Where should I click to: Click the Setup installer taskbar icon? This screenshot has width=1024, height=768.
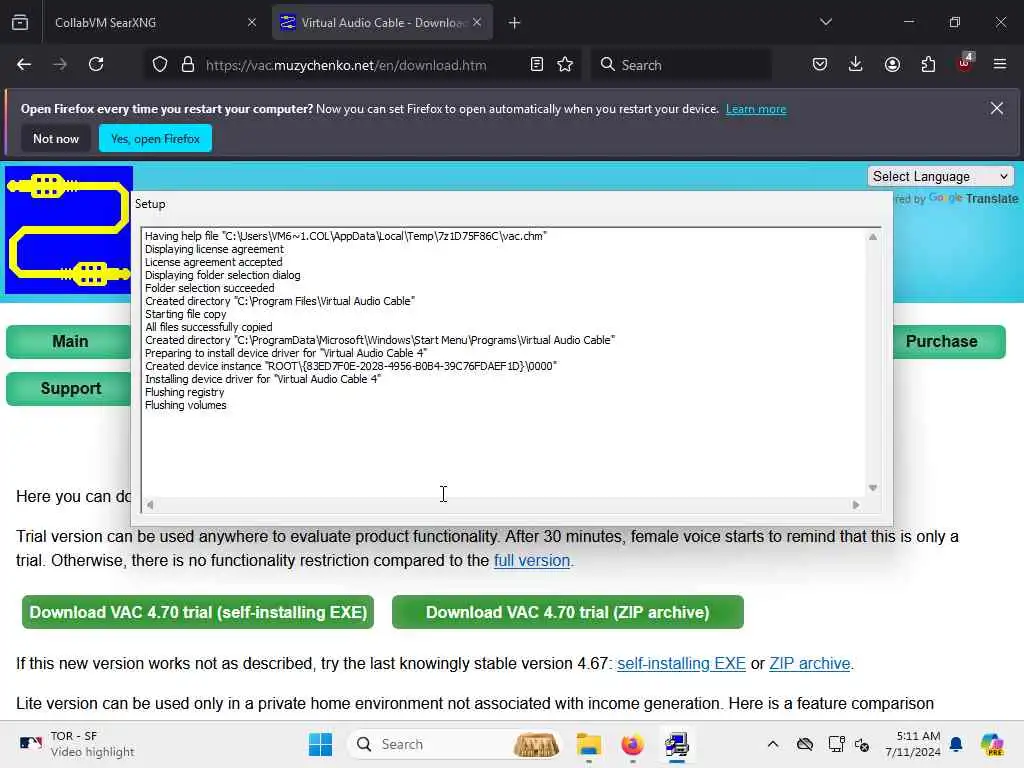[x=677, y=744]
